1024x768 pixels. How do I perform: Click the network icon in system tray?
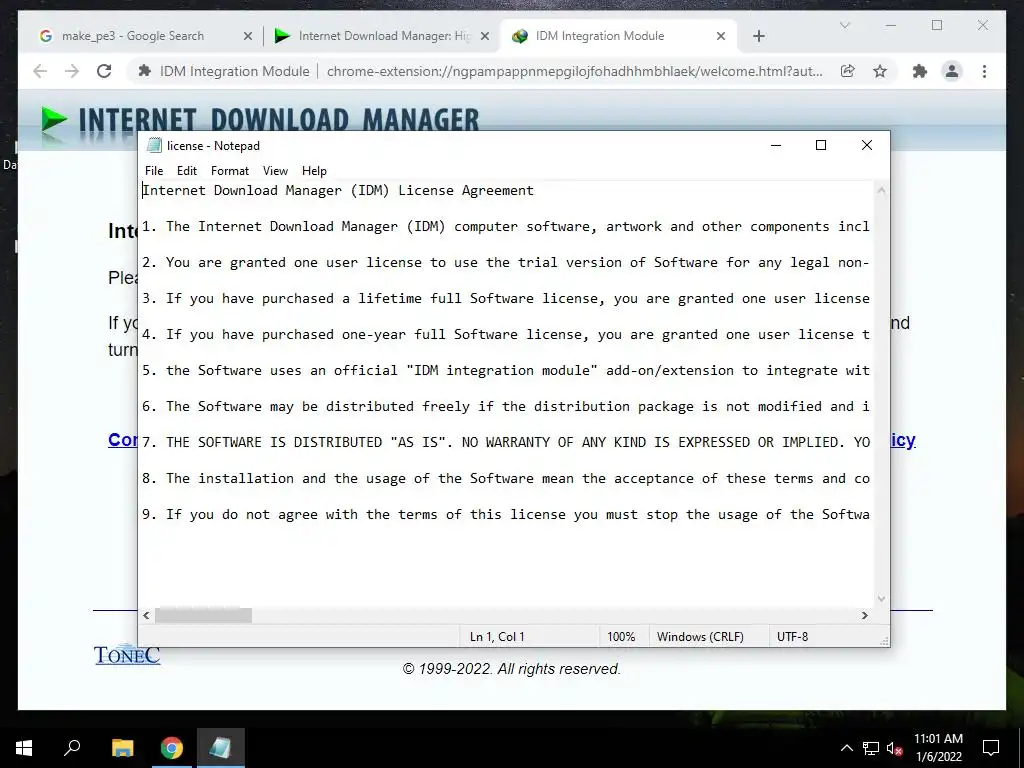click(x=871, y=748)
